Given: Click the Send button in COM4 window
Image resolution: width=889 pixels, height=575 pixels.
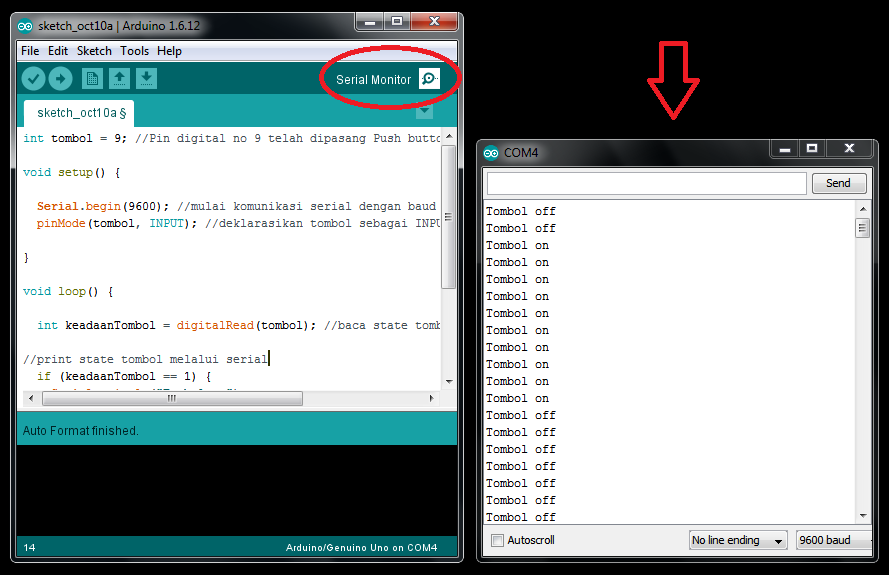Looking at the screenshot, I should 839,183.
